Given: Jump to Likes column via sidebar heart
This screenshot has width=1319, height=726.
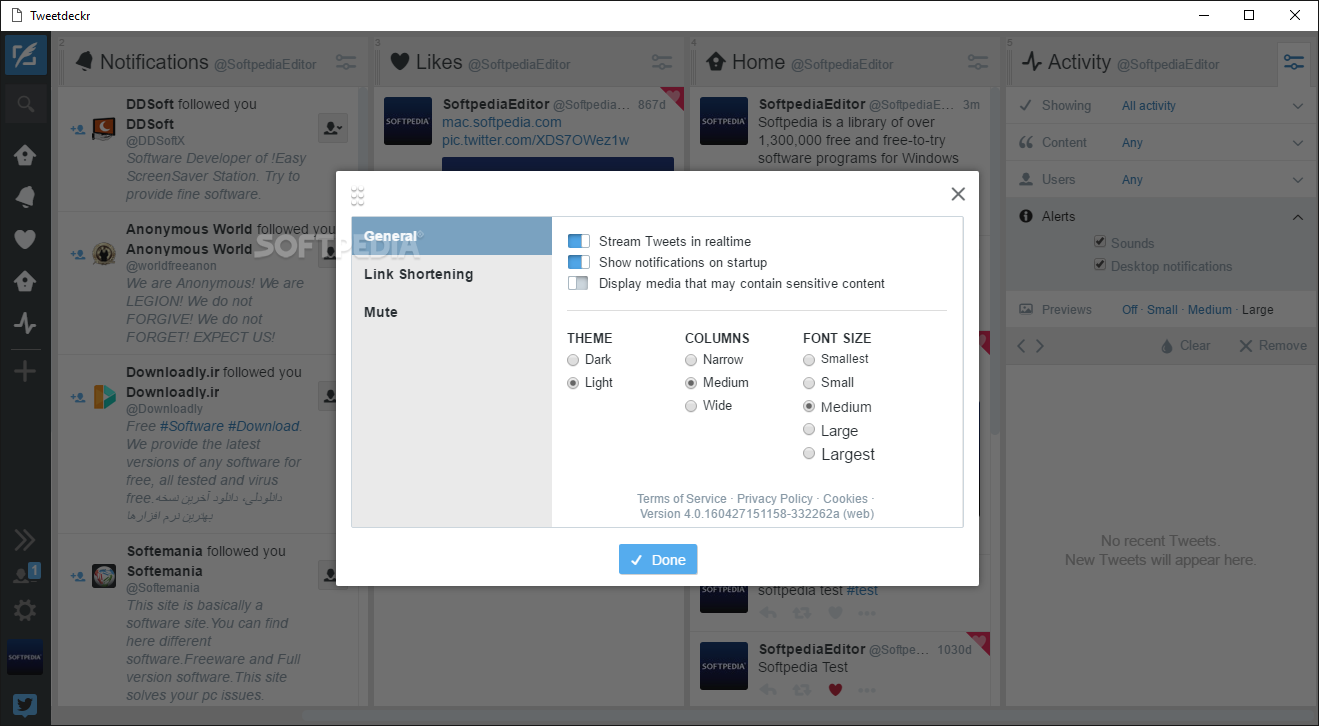Looking at the screenshot, I should click(x=25, y=239).
